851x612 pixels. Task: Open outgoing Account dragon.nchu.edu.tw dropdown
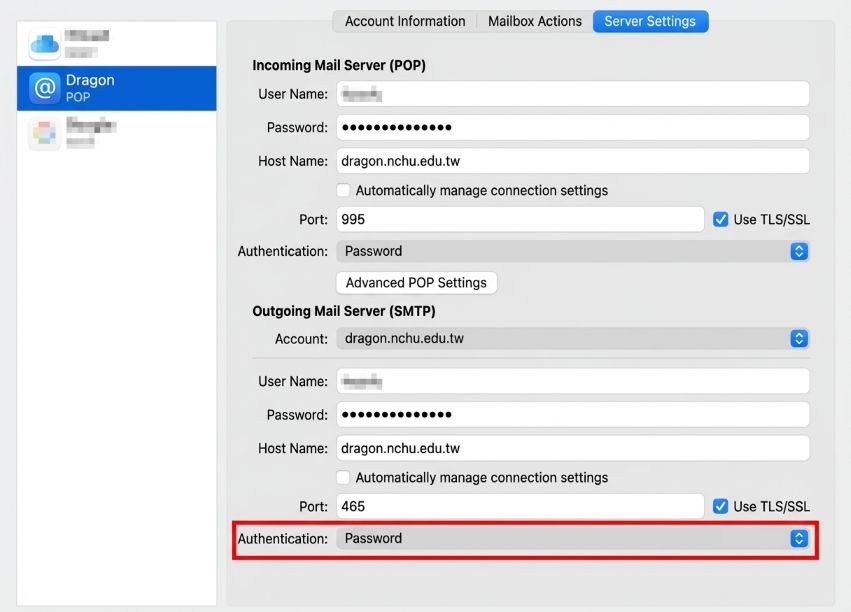573,339
